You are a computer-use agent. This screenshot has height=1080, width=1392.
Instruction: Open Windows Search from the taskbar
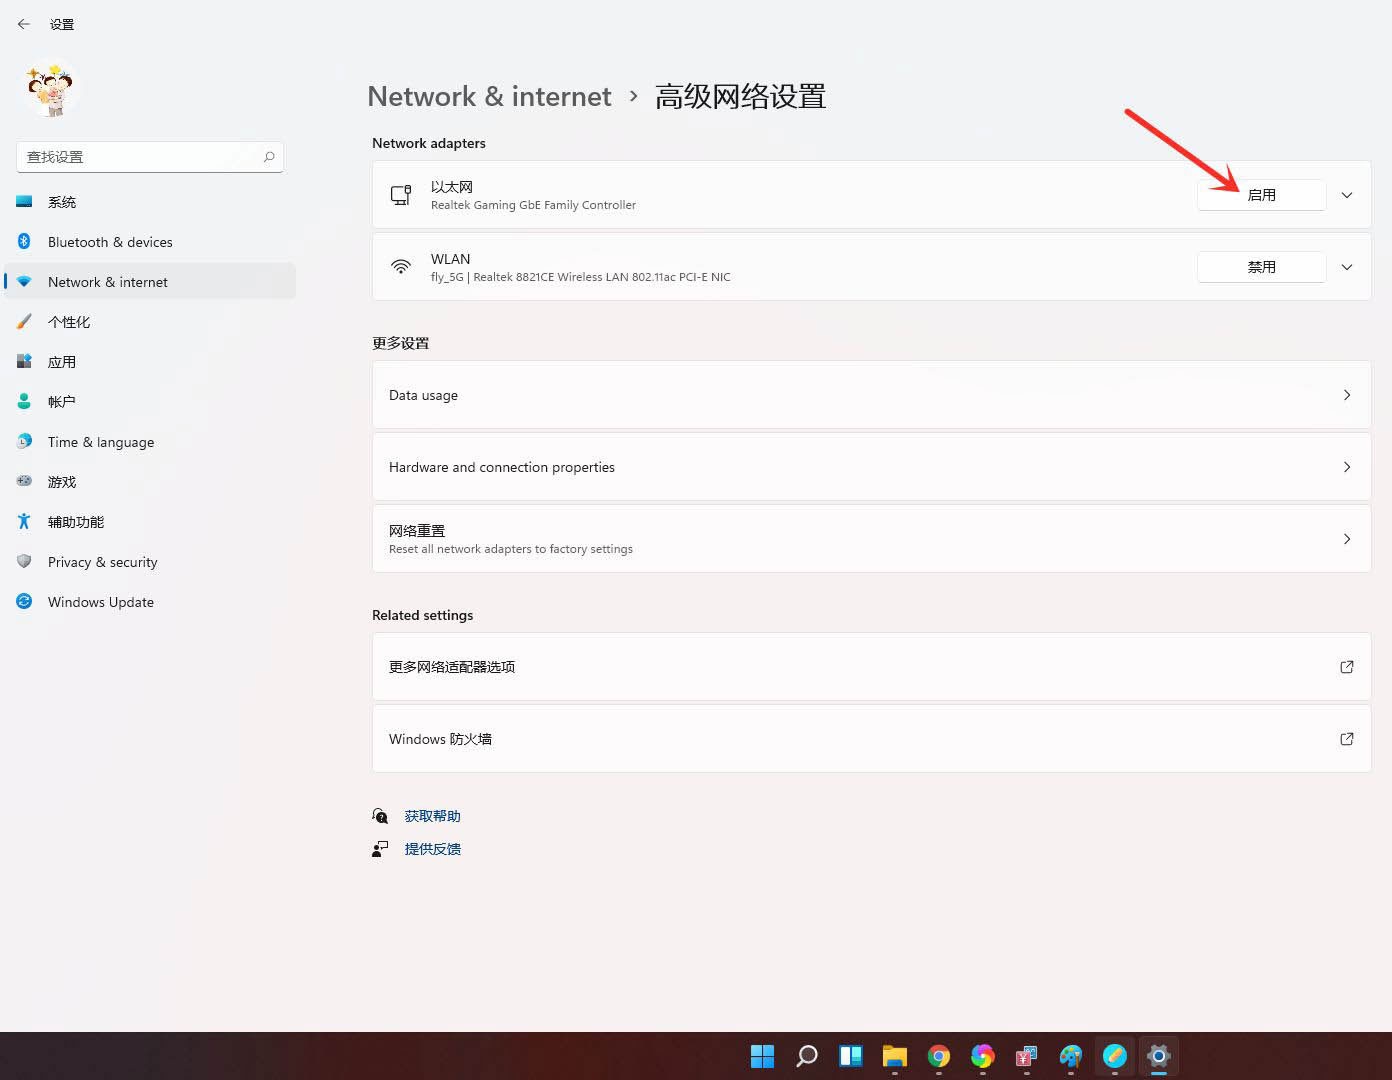[x=805, y=1056]
